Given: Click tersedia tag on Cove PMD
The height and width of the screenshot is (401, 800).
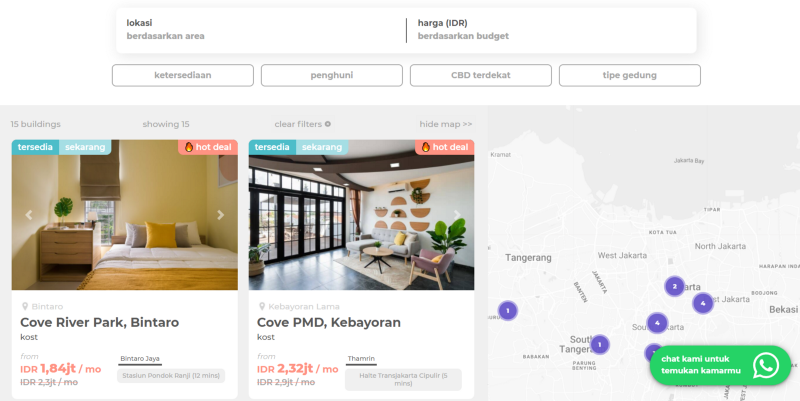Looking at the screenshot, I should tap(272, 147).
